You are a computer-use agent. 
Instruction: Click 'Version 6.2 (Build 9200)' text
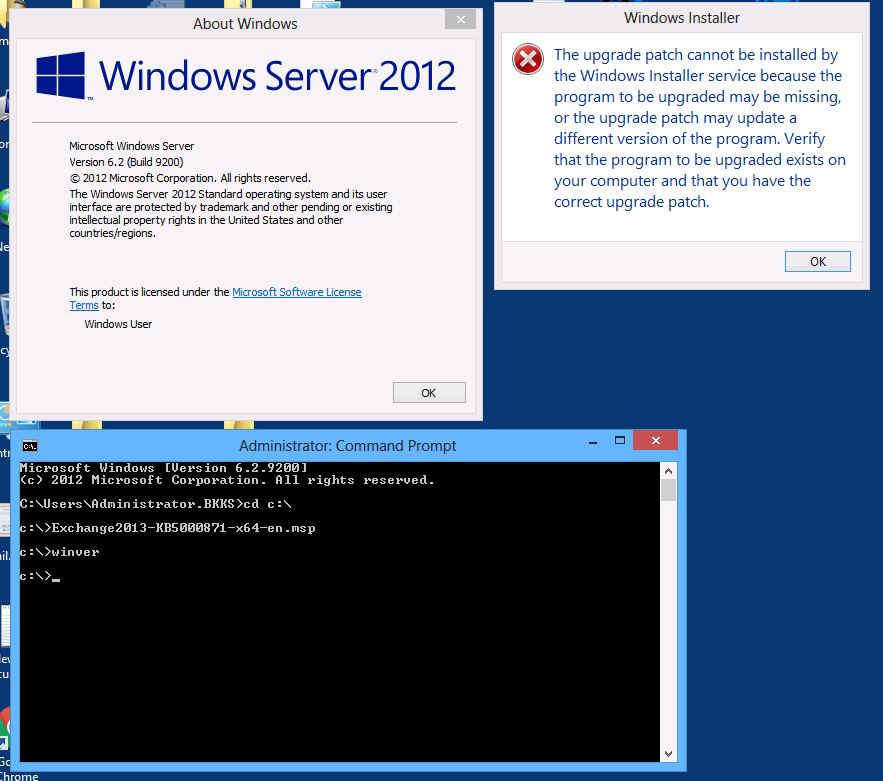click(x=126, y=162)
